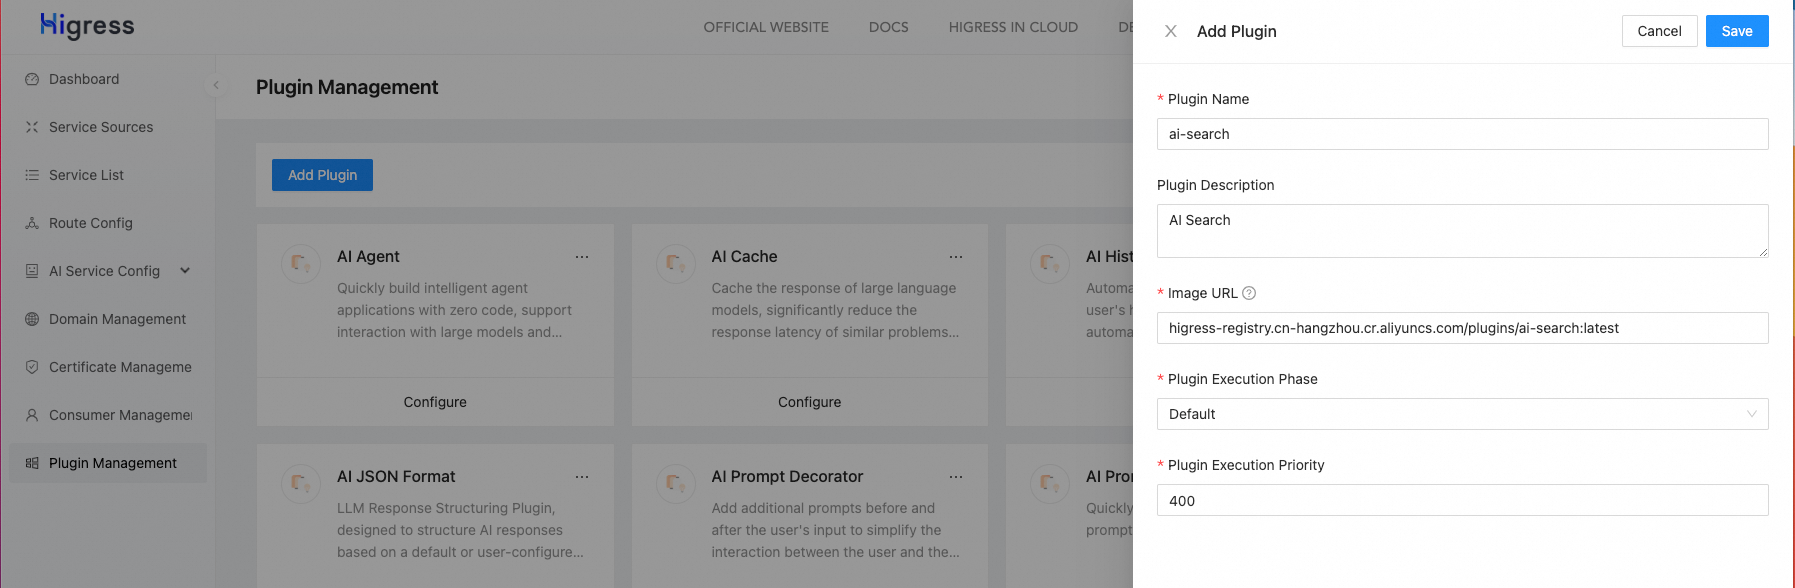This screenshot has width=1795, height=588.
Task: Click the Plugin Name input field
Action: [1462, 134]
